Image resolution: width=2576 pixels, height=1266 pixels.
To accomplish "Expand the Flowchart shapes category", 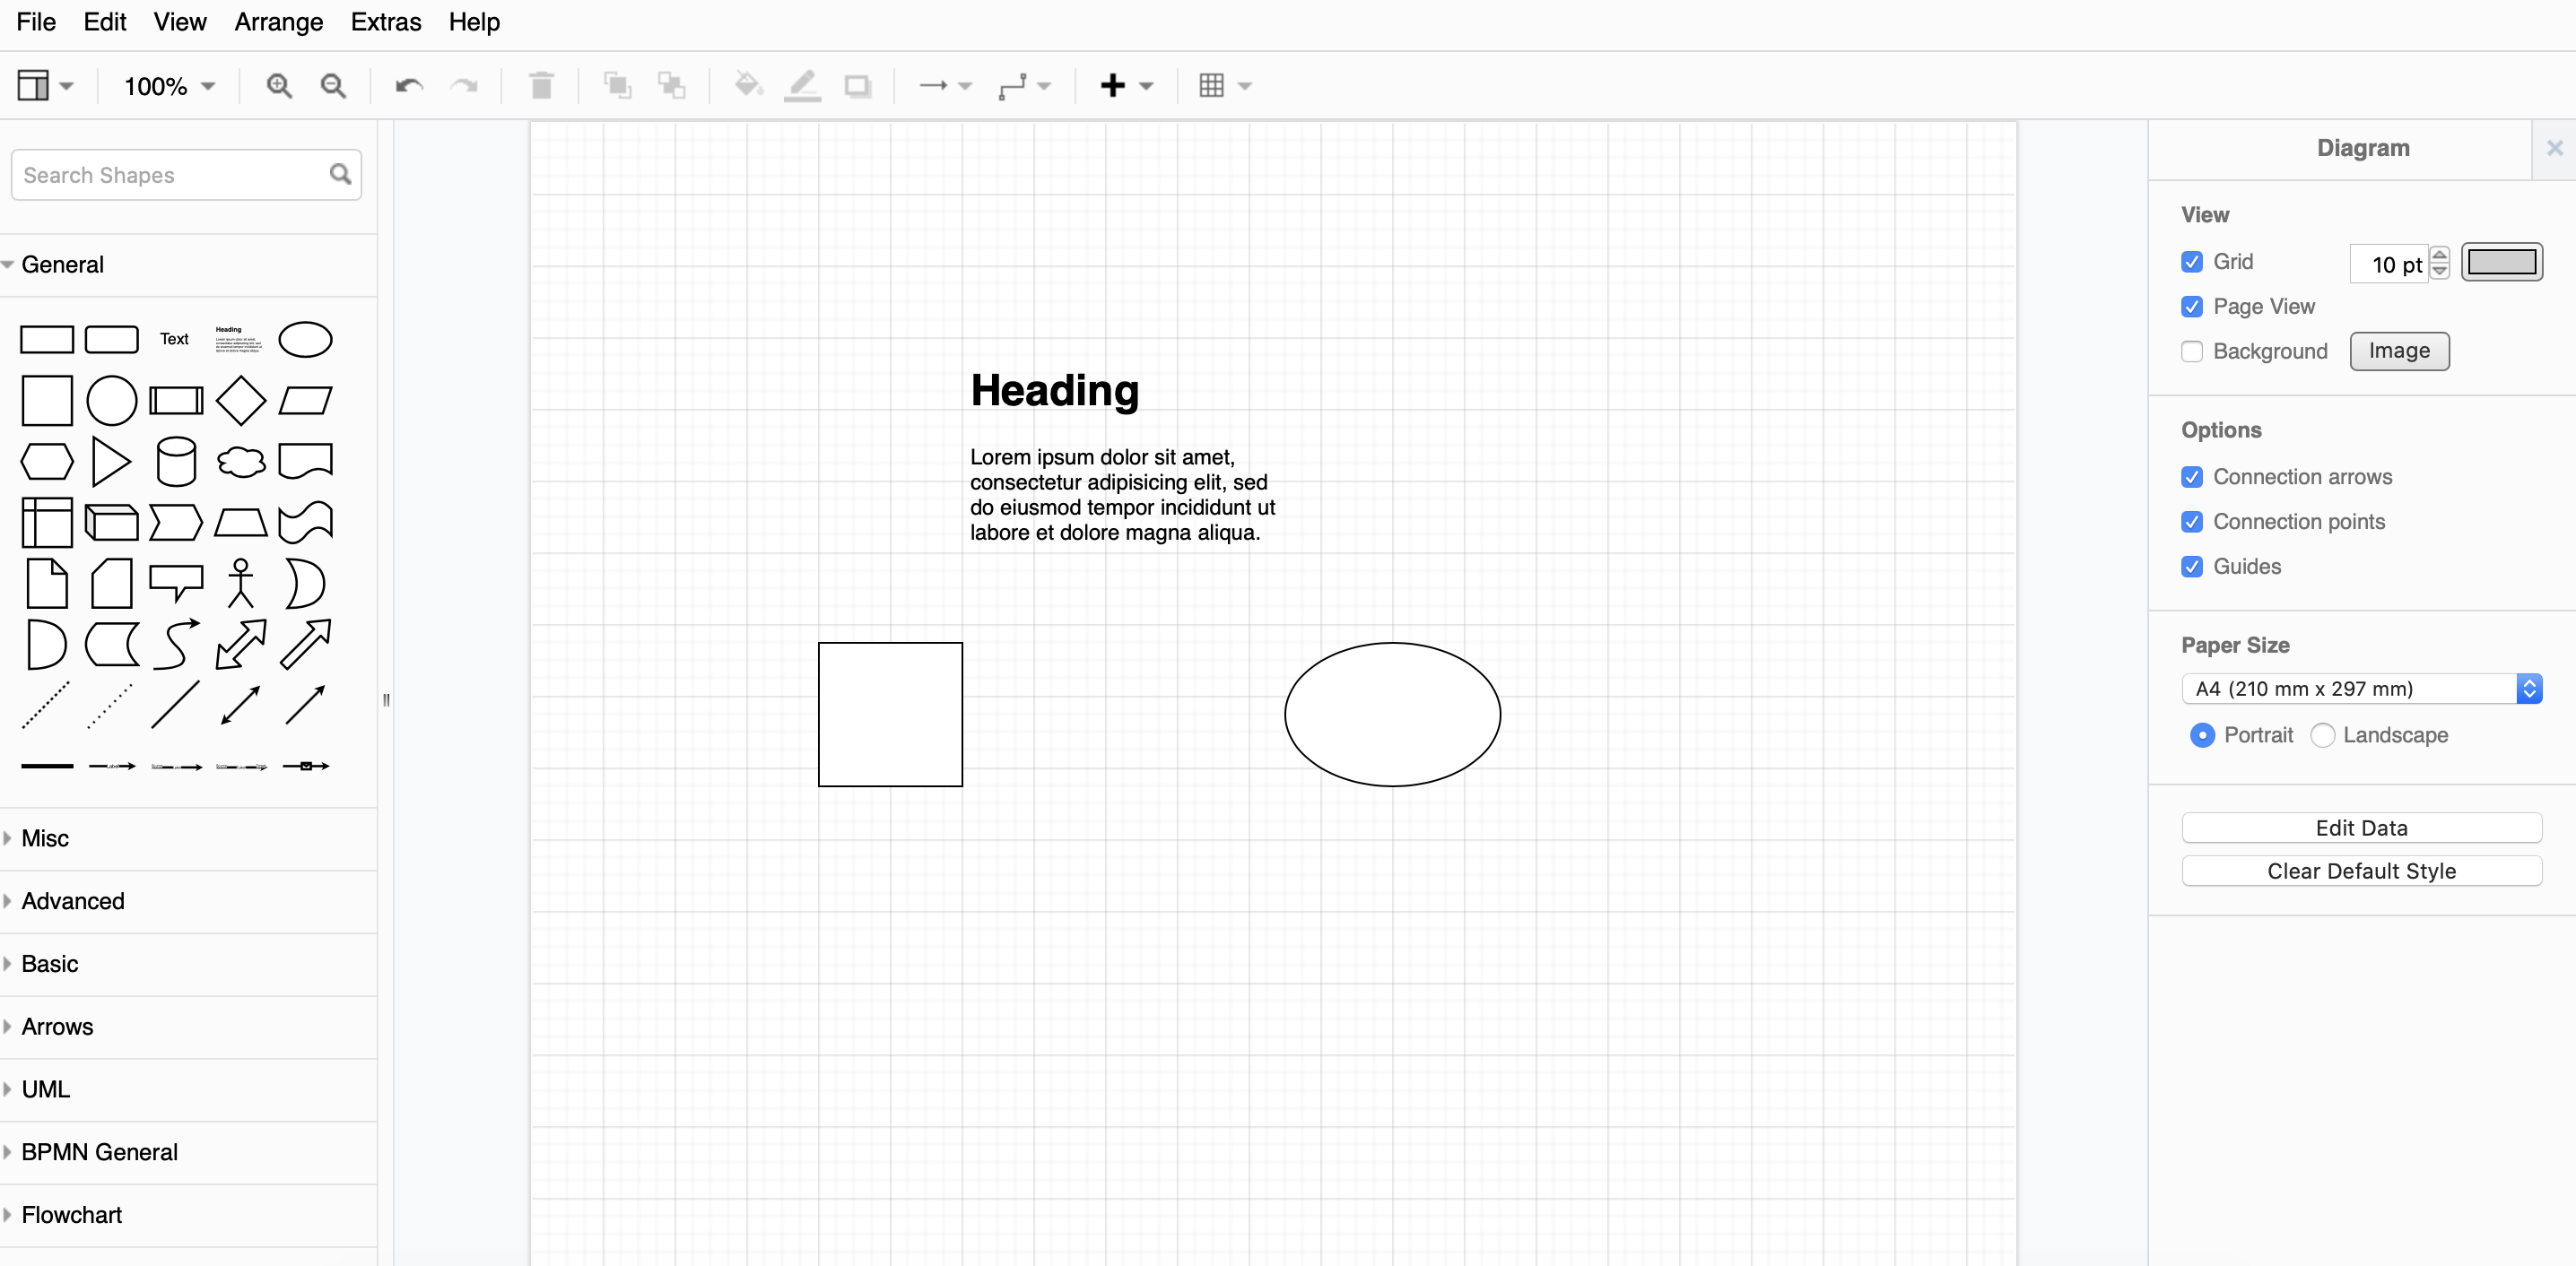I will 73,1215.
